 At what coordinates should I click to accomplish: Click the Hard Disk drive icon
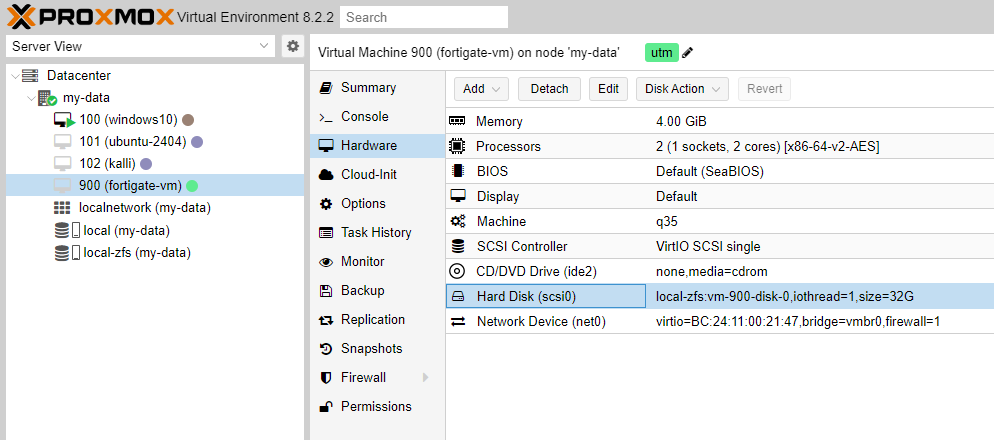[x=457, y=297]
